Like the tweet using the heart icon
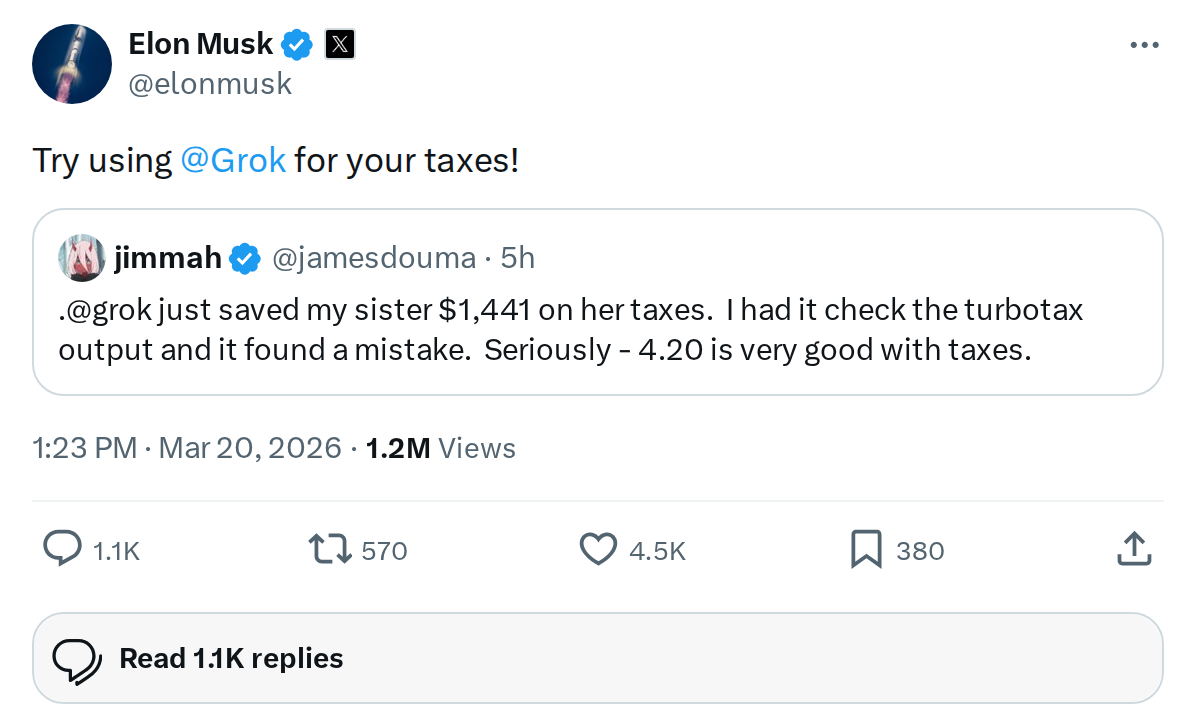This screenshot has height=720, width=1196. pos(597,549)
